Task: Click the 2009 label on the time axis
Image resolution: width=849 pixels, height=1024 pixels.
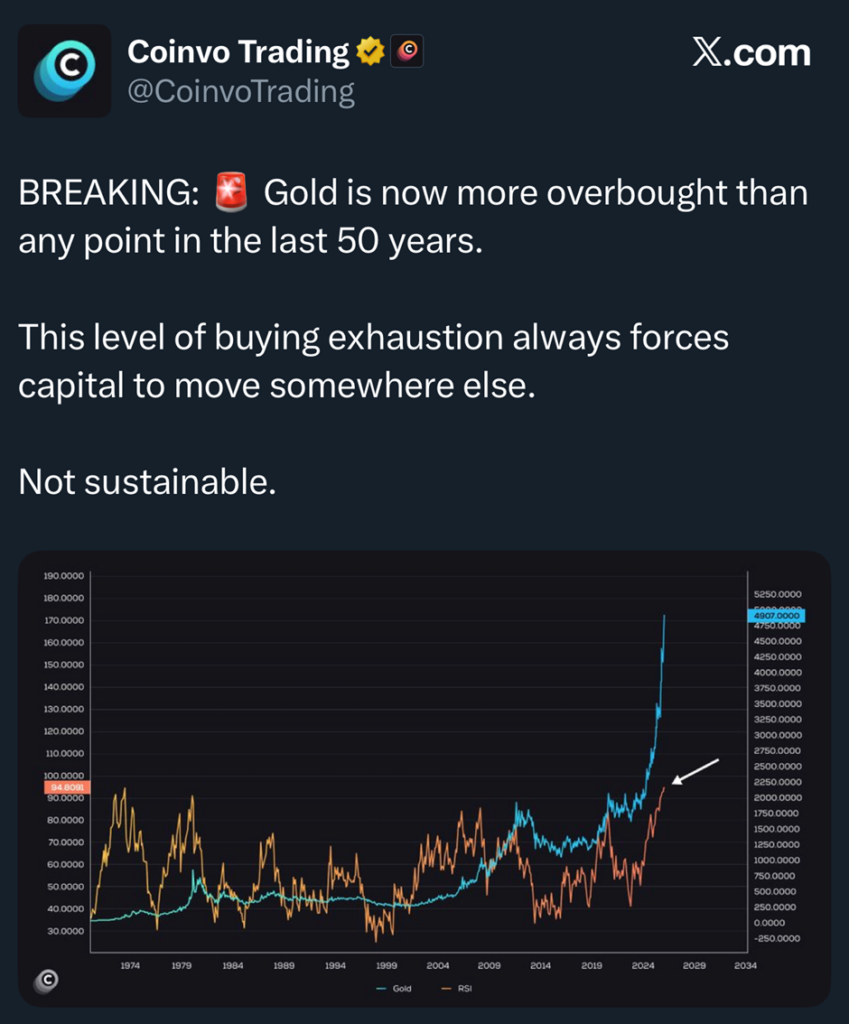Action: coord(489,966)
